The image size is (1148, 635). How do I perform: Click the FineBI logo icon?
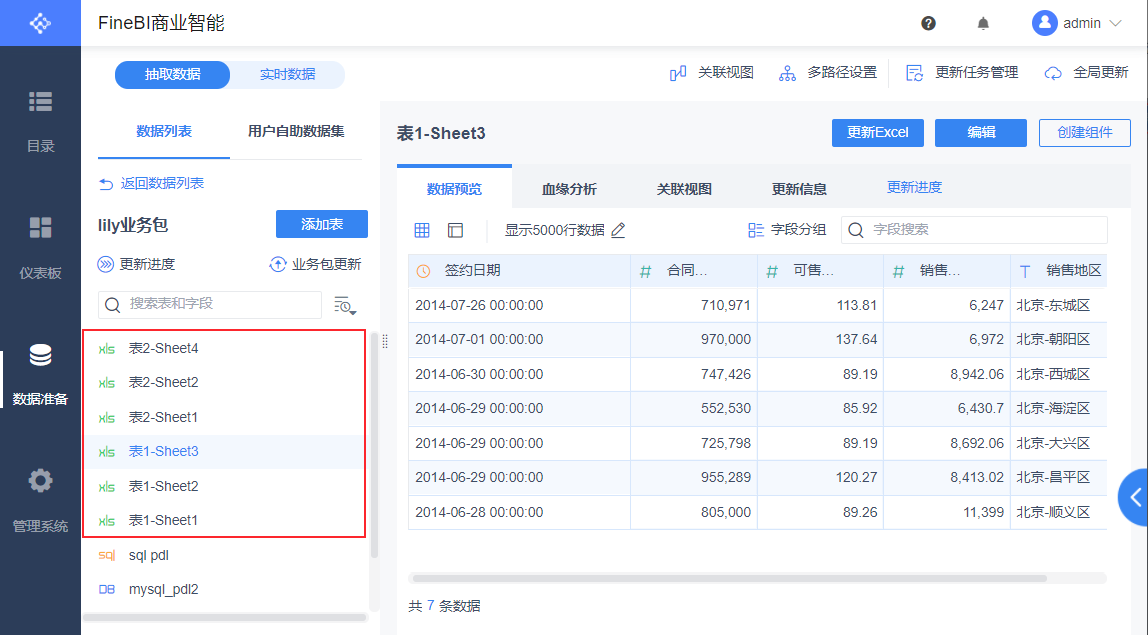[40, 23]
